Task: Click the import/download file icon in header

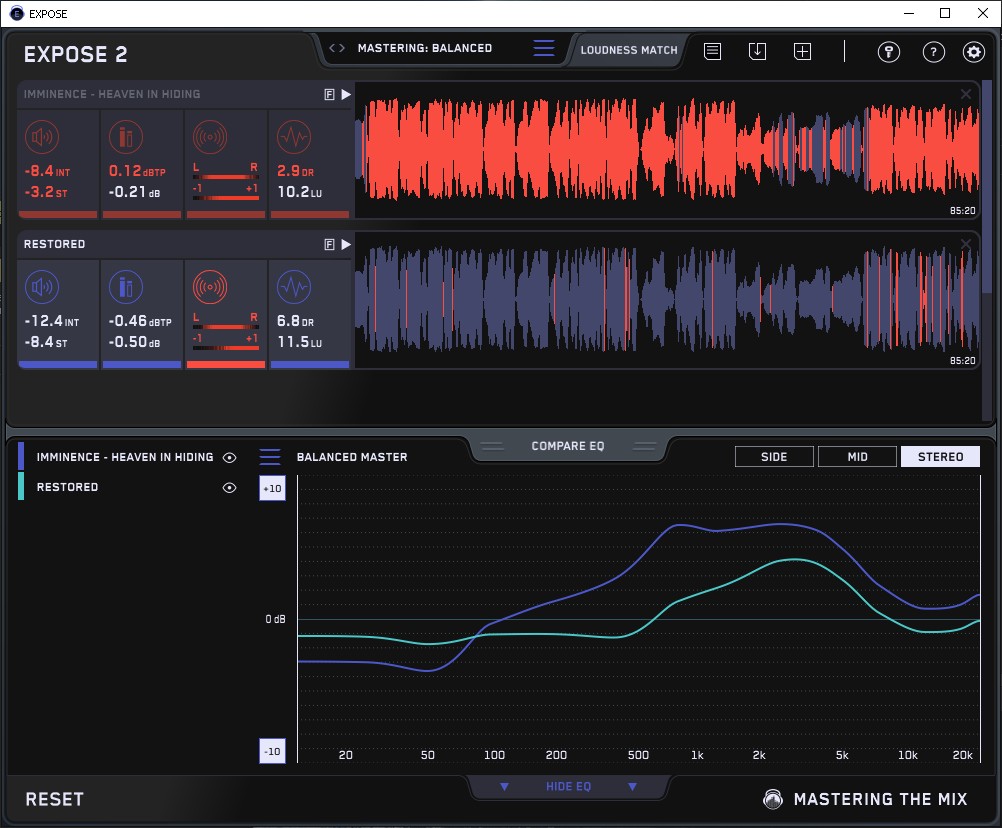Action: (x=757, y=51)
